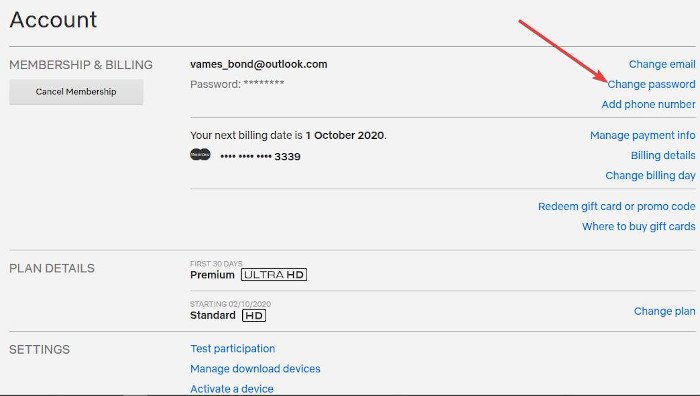
Task: Open Manage download devices
Action: pyautogui.click(x=255, y=369)
